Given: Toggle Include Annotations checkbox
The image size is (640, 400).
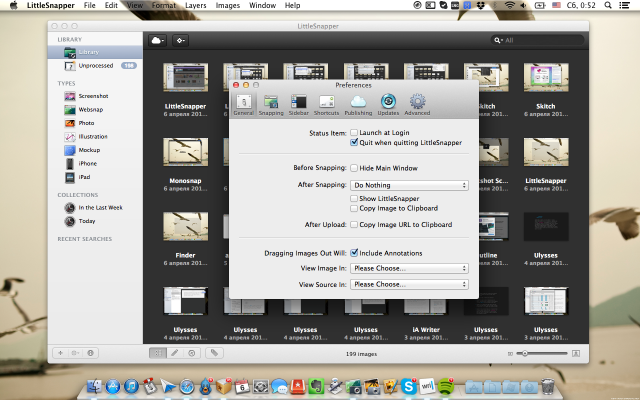Looking at the screenshot, I should 354,253.
